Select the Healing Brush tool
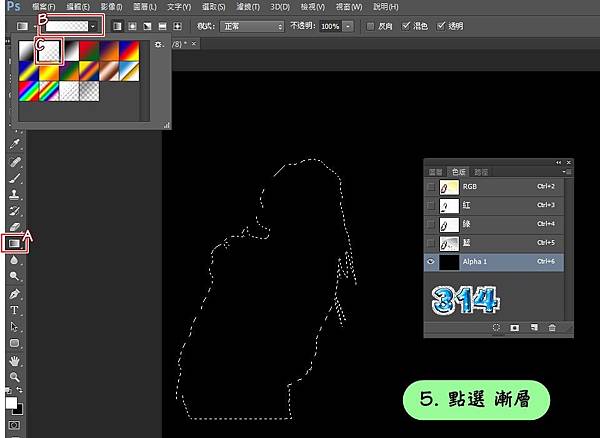Viewport: 600px width, 438px height. [15, 161]
